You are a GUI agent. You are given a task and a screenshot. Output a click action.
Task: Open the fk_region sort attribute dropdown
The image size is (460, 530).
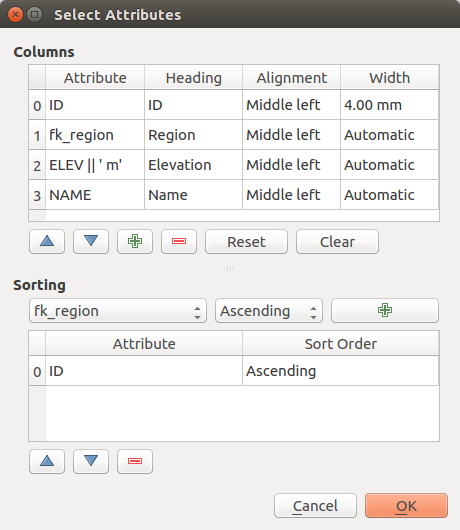tap(118, 310)
